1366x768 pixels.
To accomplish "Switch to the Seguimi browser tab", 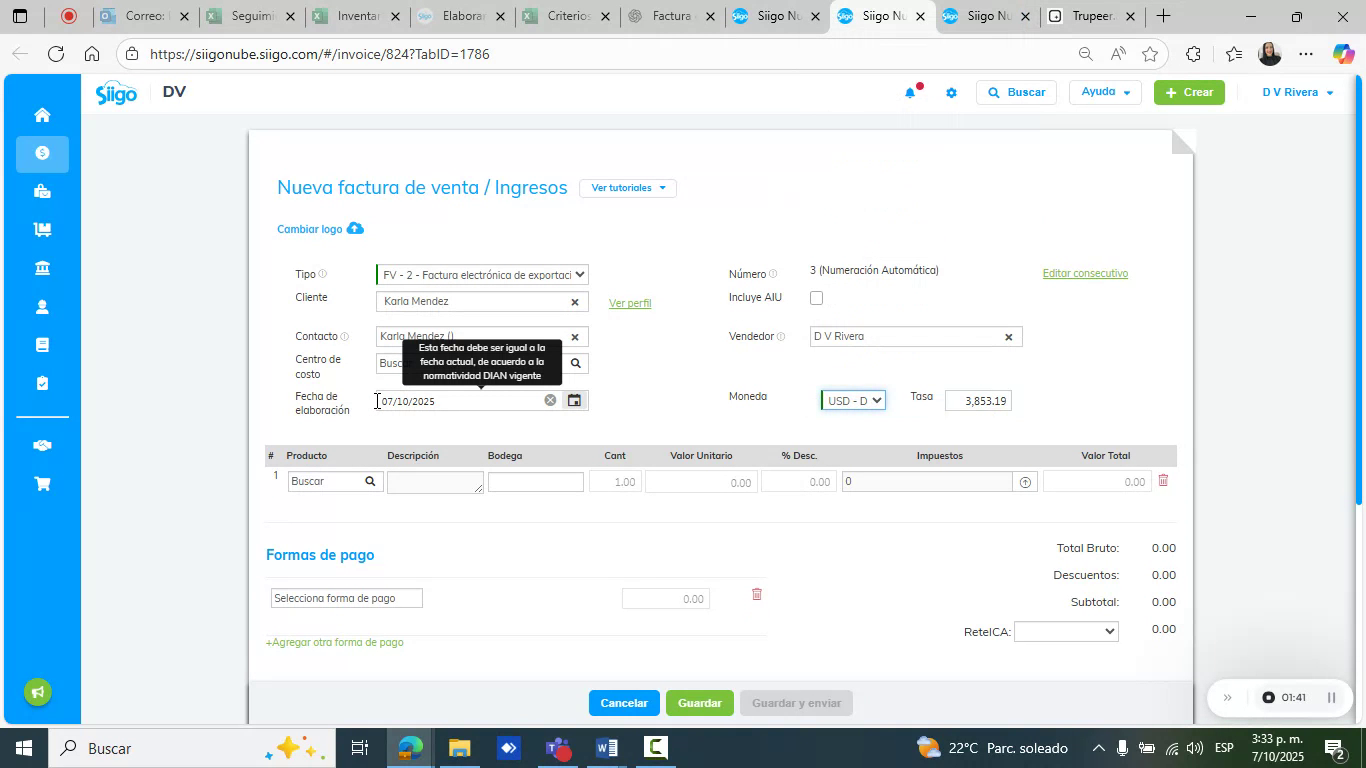I will click(x=250, y=17).
